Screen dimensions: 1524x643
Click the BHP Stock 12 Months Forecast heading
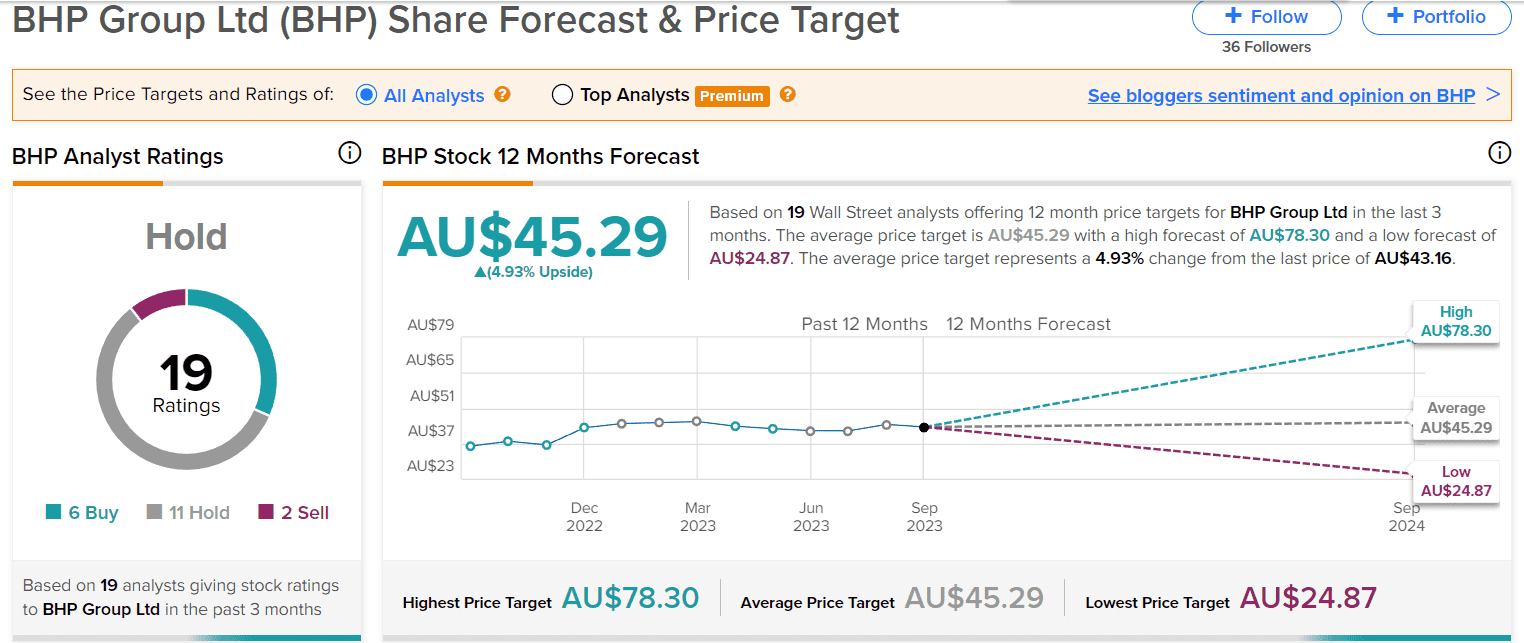541,157
